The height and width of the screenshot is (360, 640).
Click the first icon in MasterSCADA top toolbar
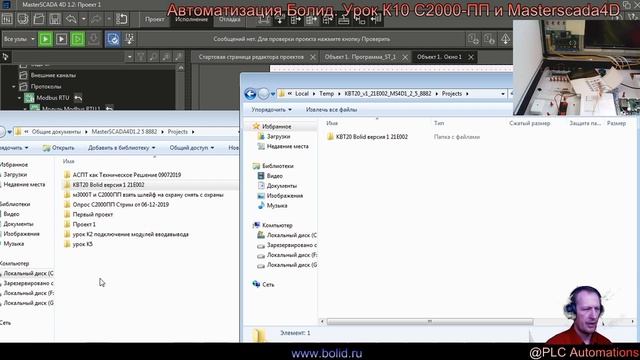pos(7,19)
